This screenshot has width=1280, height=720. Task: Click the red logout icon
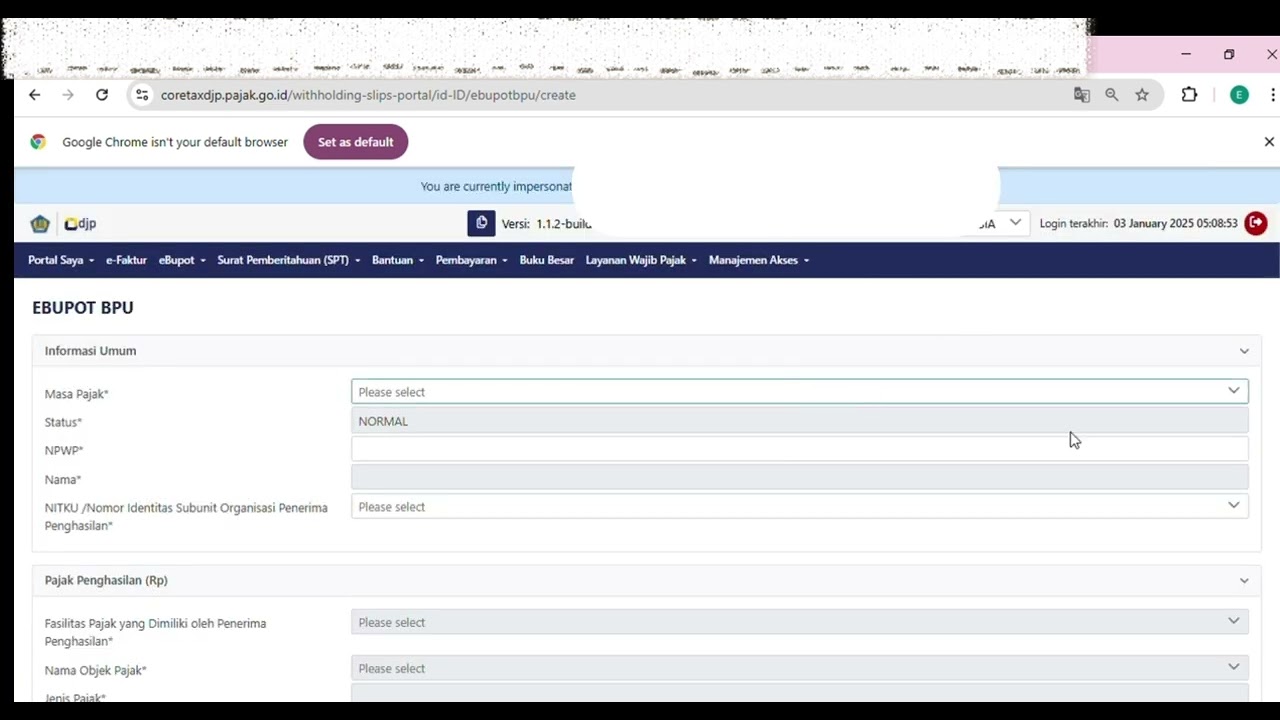1256,223
